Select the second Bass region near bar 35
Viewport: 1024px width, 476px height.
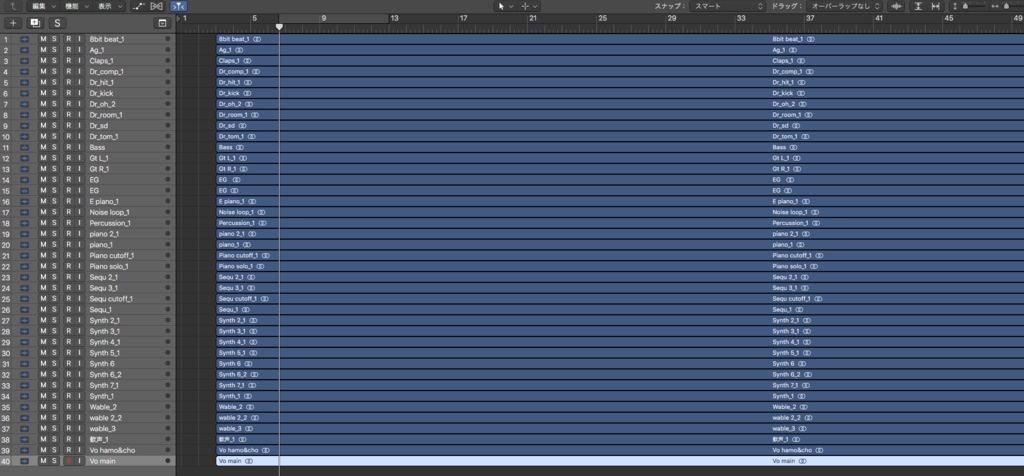click(x=897, y=147)
